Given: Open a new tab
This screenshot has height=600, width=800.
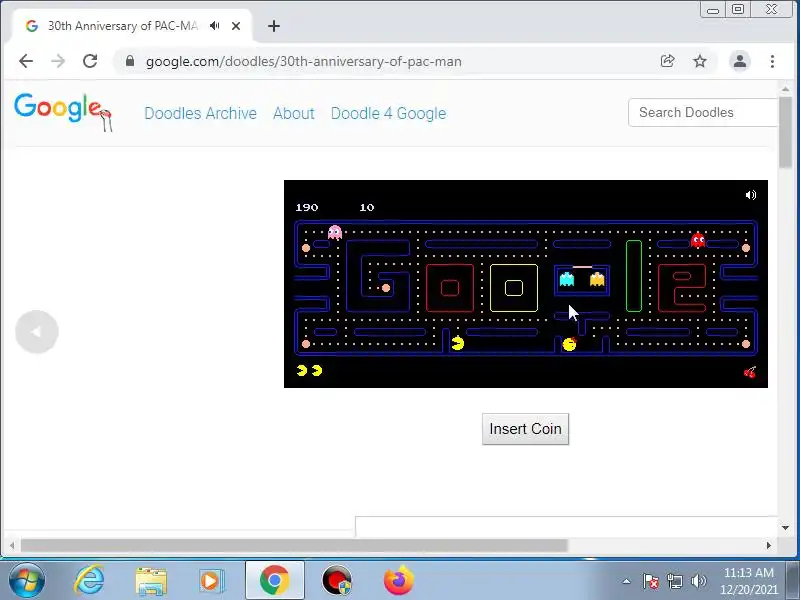Looking at the screenshot, I should (274, 26).
